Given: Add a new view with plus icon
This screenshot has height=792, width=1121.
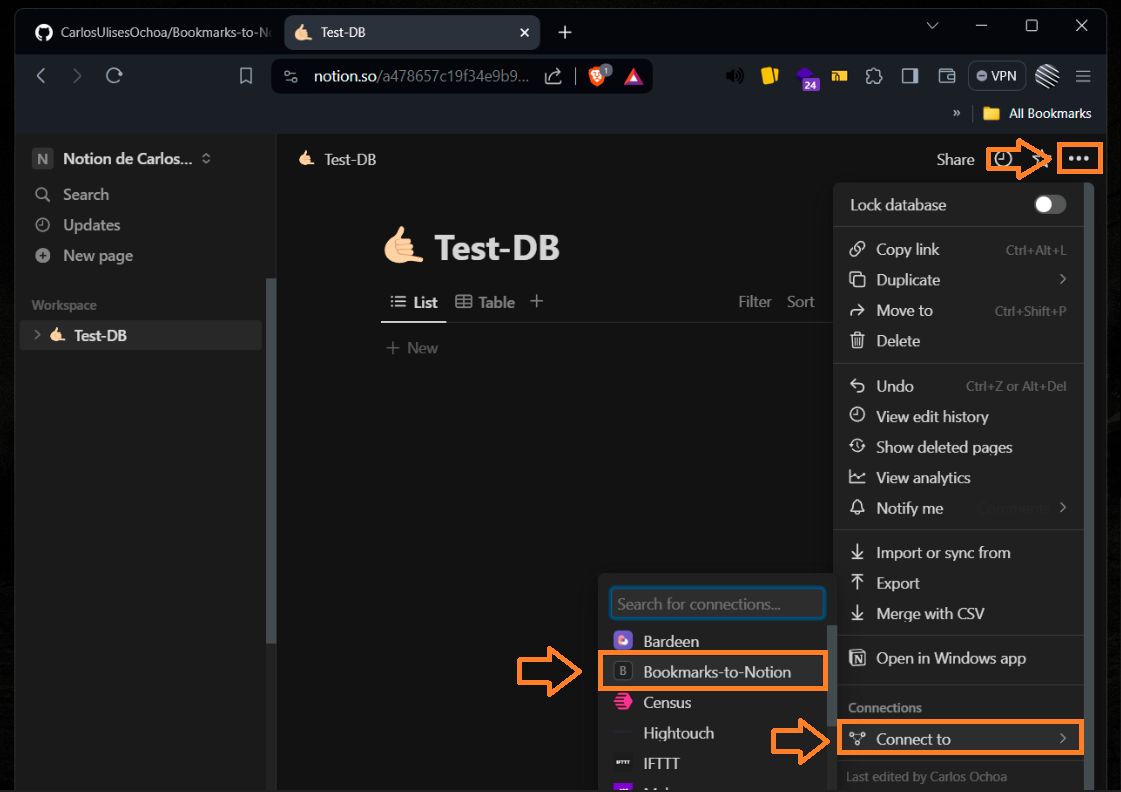Looking at the screenshot, I should pyautogui.click(x=536, y=302).
